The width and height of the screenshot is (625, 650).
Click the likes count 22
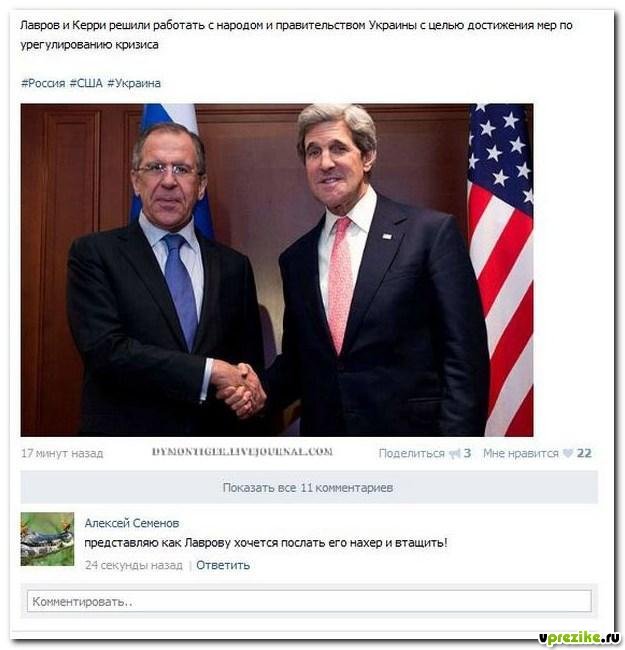click(584, 454)
